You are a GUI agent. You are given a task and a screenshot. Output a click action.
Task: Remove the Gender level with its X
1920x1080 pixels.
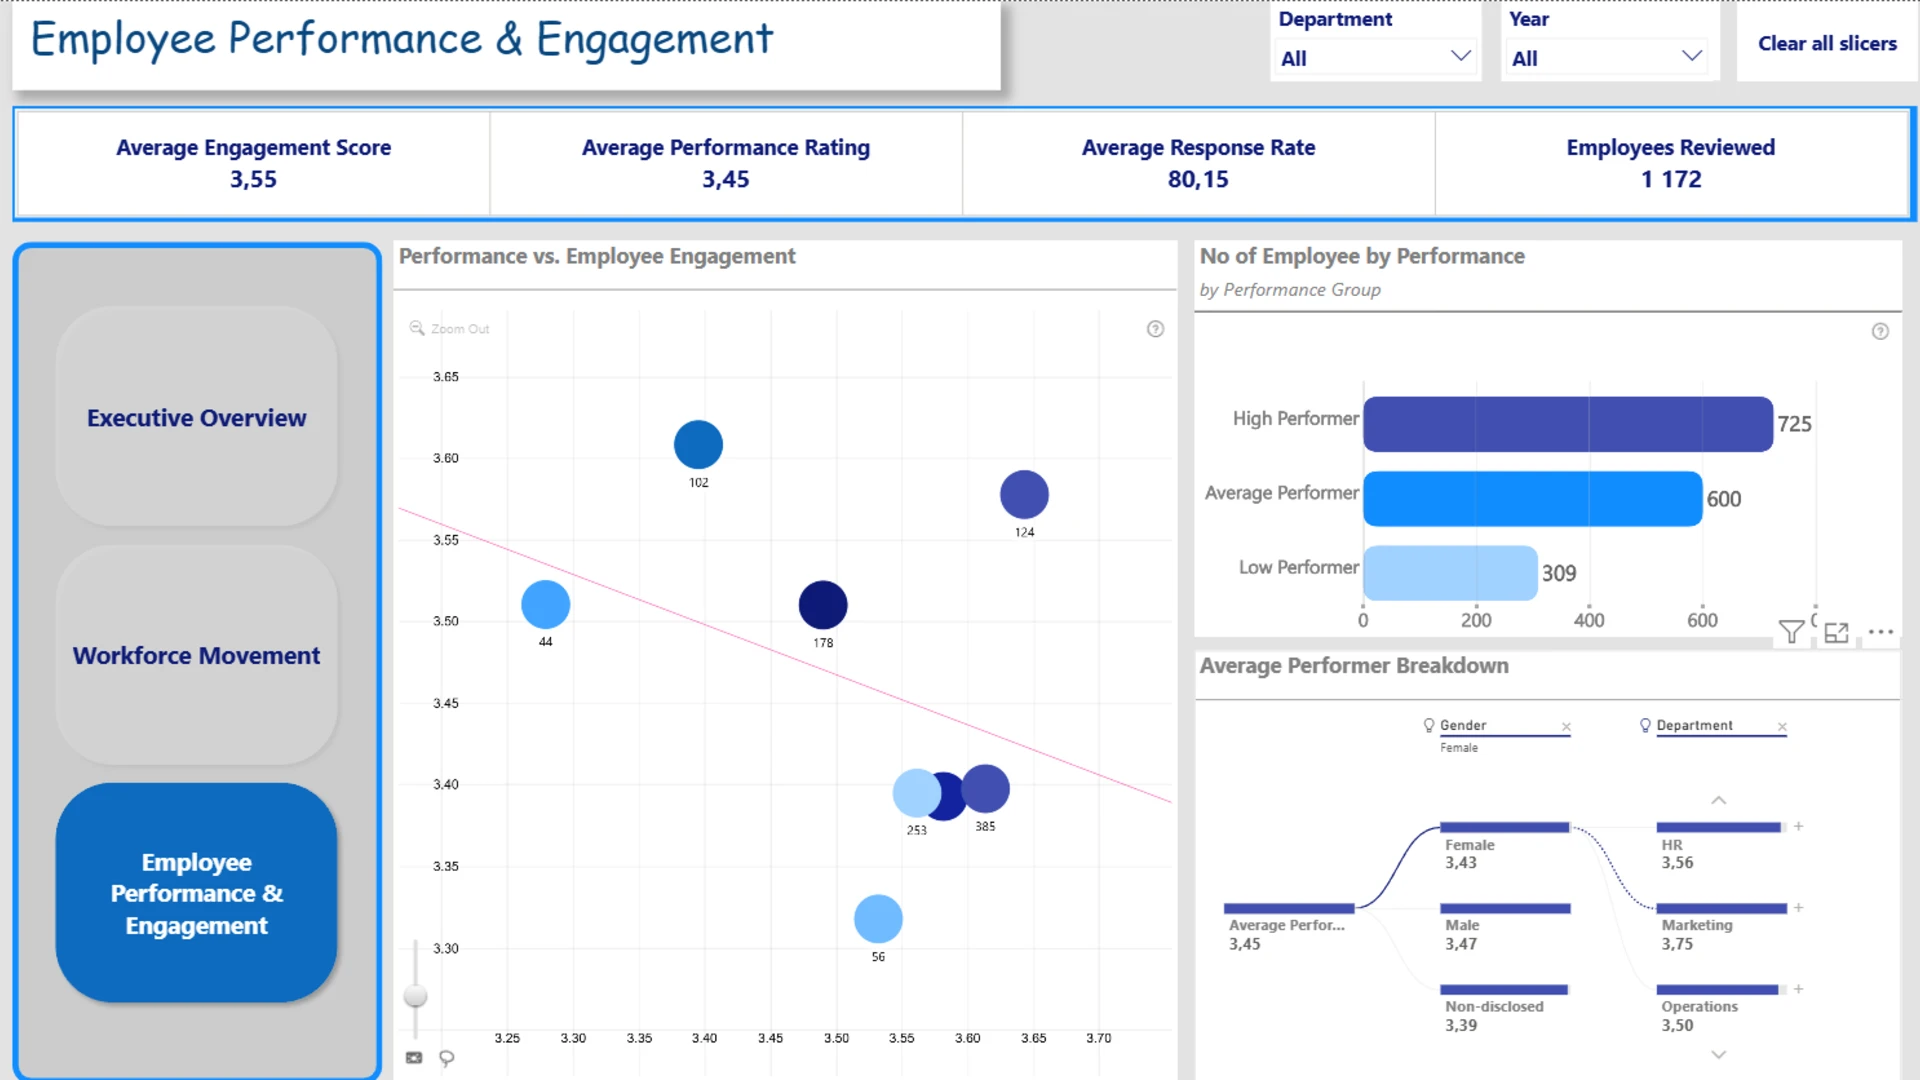1566,727
